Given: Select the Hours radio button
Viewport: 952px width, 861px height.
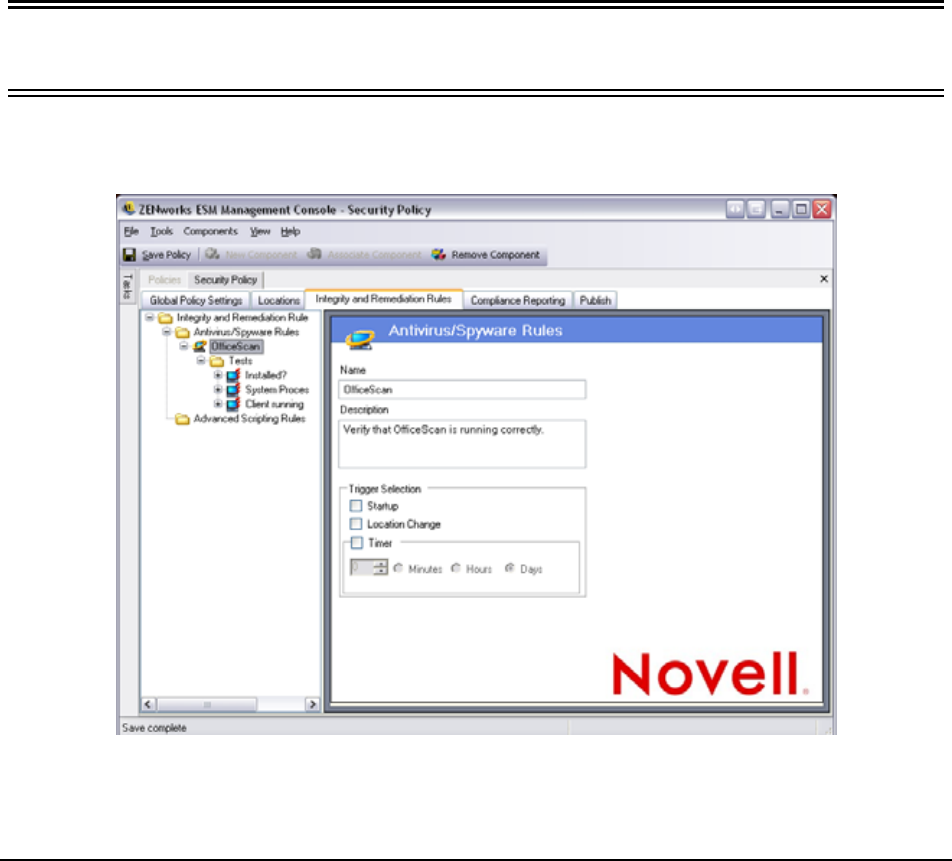Looking at the screenshot, I should [x=456, y=568].
